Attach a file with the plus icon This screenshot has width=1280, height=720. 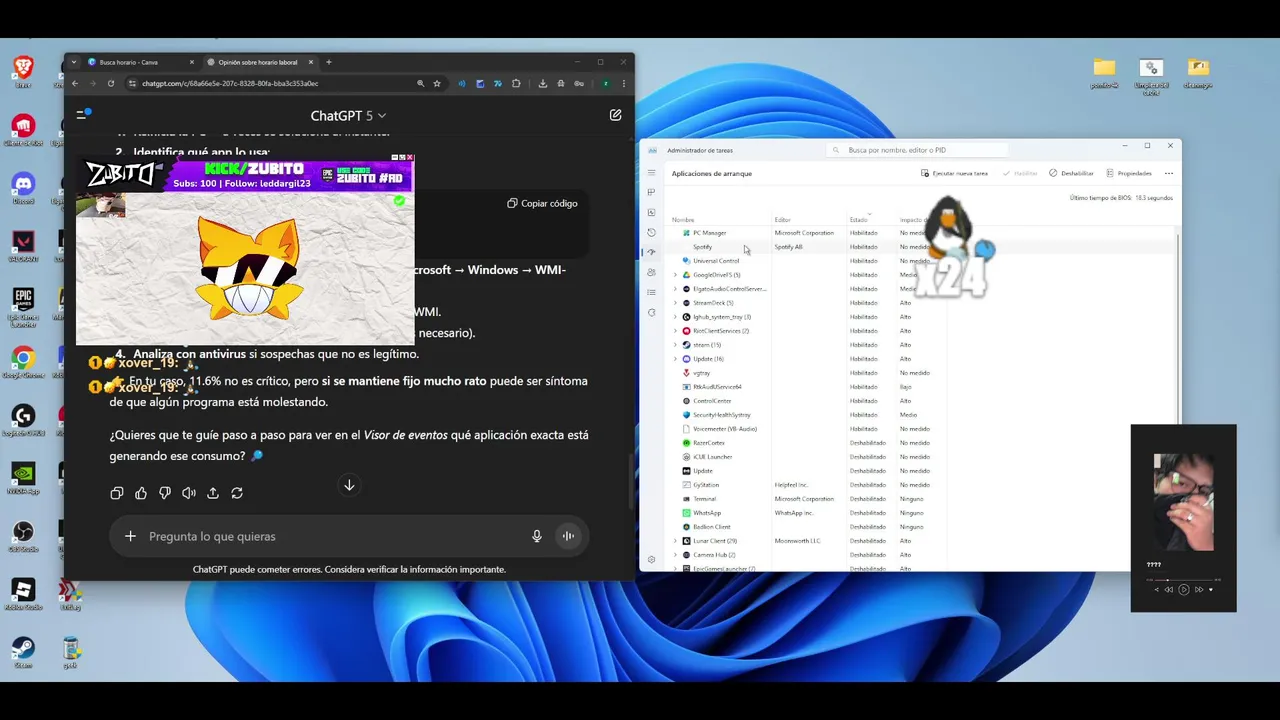[x=130, y=536]
